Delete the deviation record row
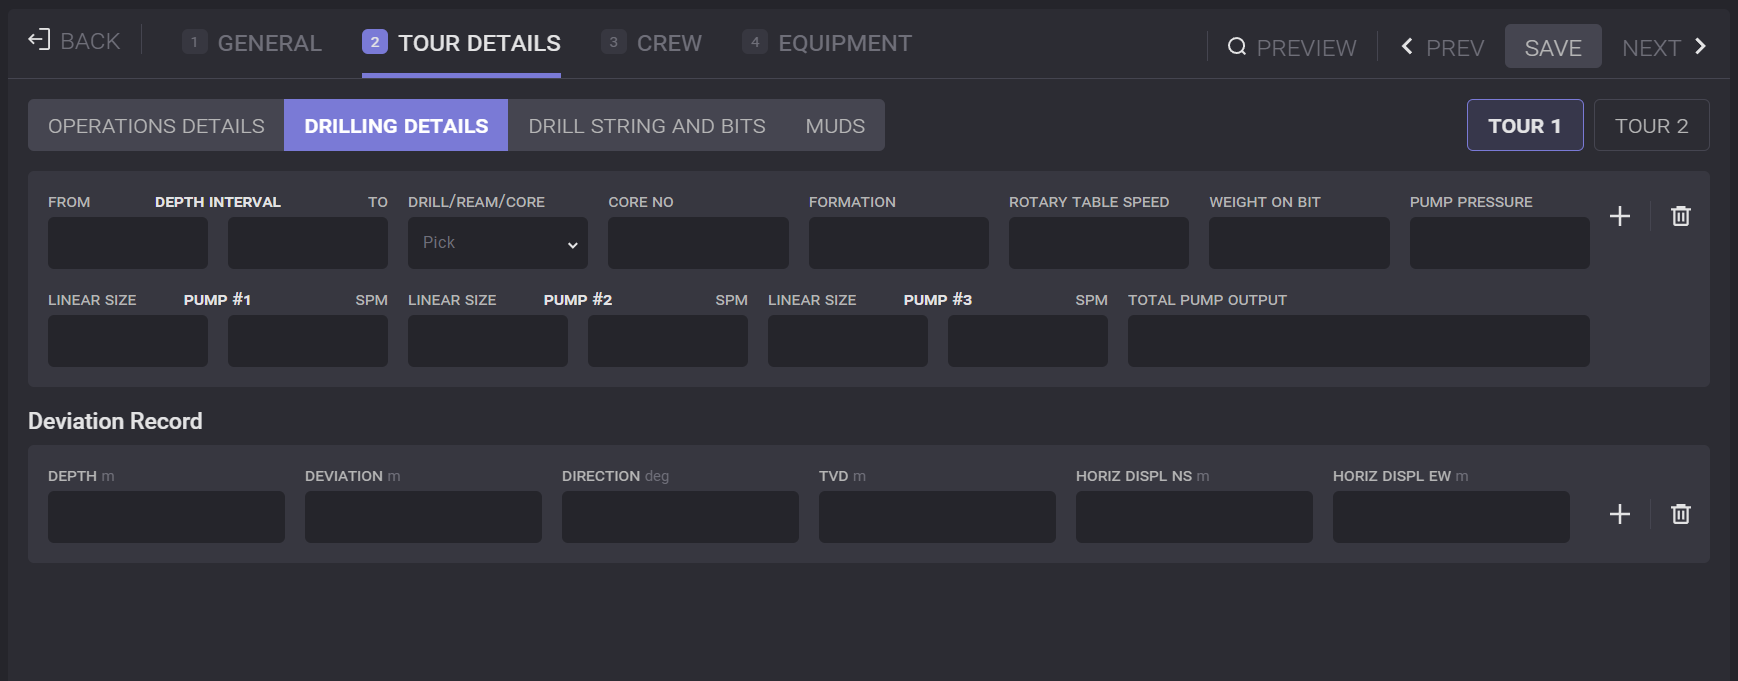The width and height of the screenshot is (1738, 681). [1681, 514]
